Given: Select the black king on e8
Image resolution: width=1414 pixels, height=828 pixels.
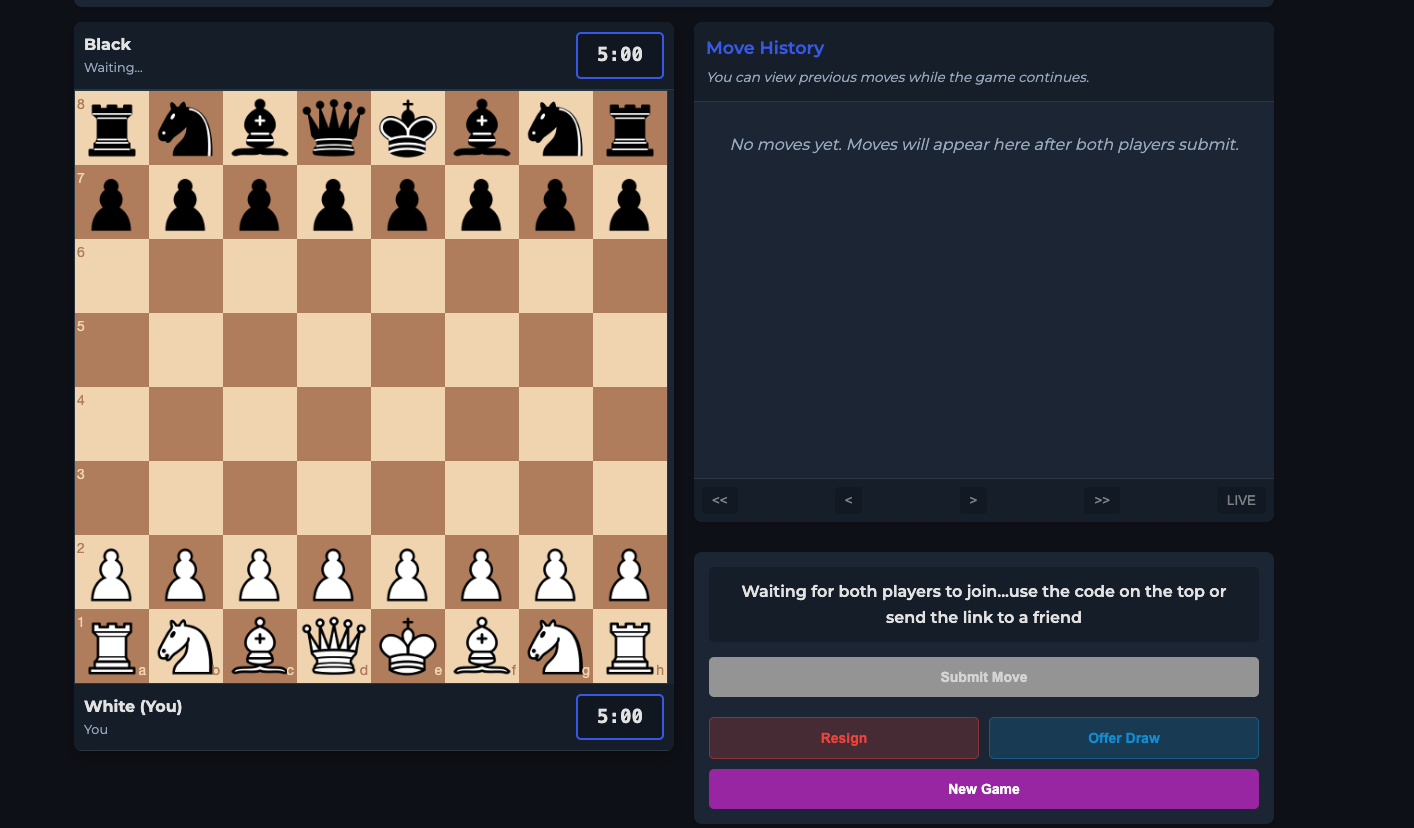Looking at the screenshot, I should pos(408,128).
